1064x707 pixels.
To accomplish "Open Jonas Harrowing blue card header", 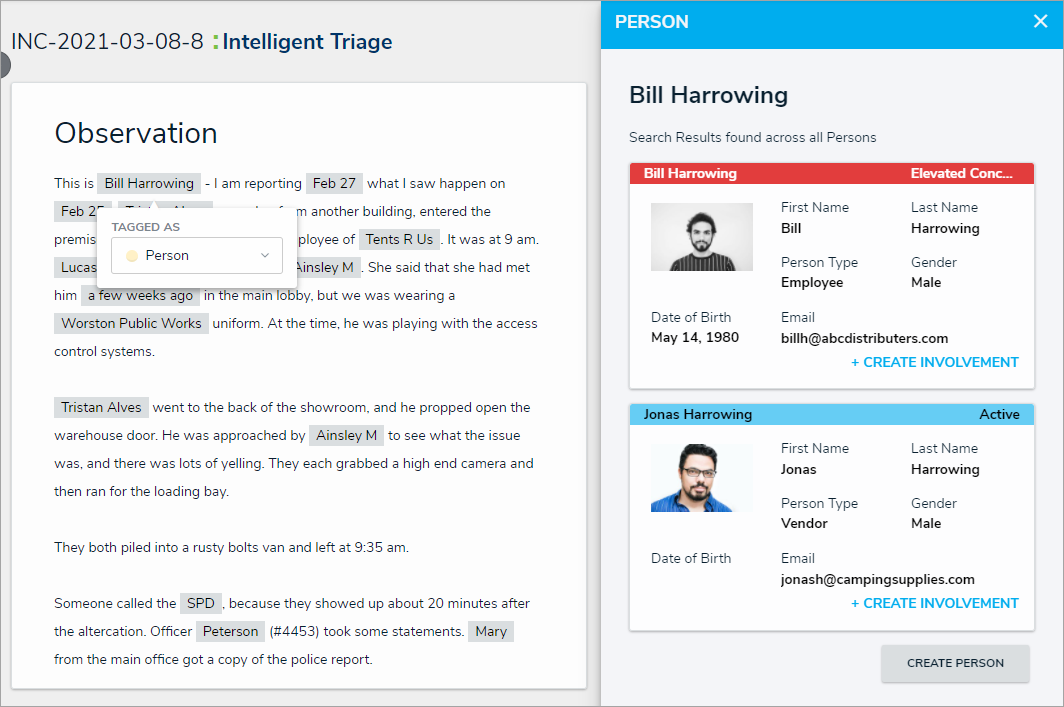I will (831, 415).
